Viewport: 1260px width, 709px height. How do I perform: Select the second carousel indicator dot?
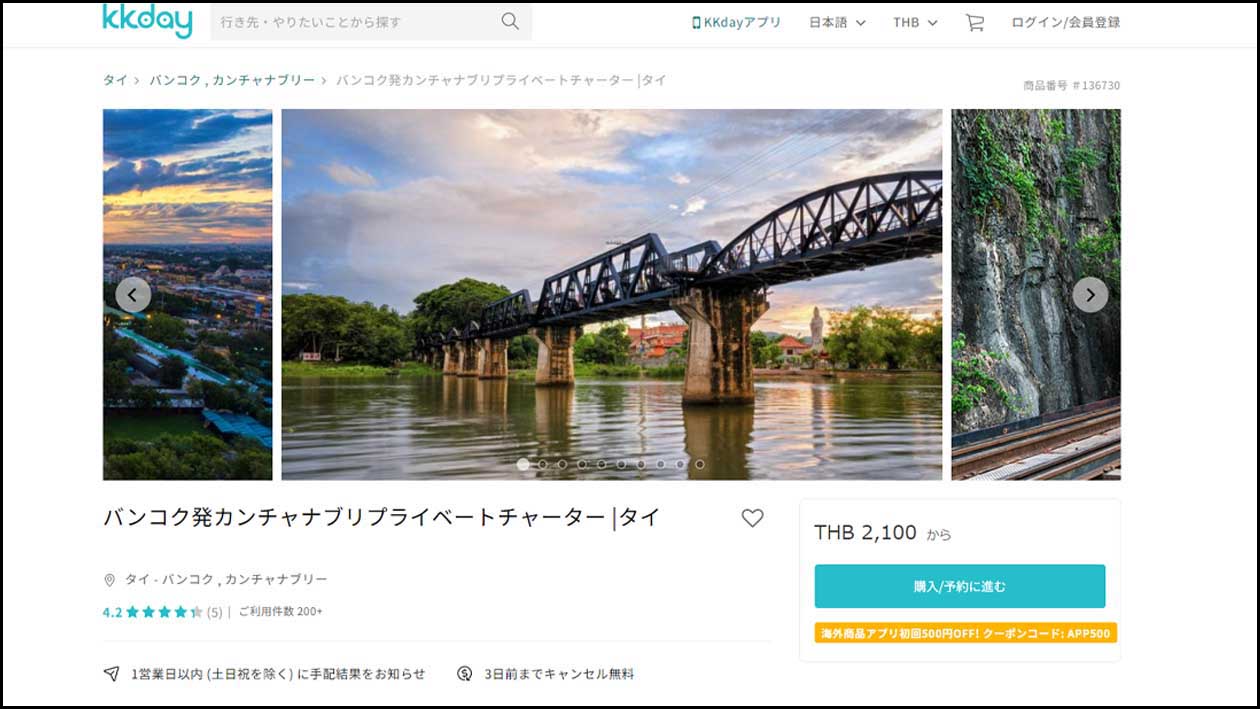(x=543, y=464)
